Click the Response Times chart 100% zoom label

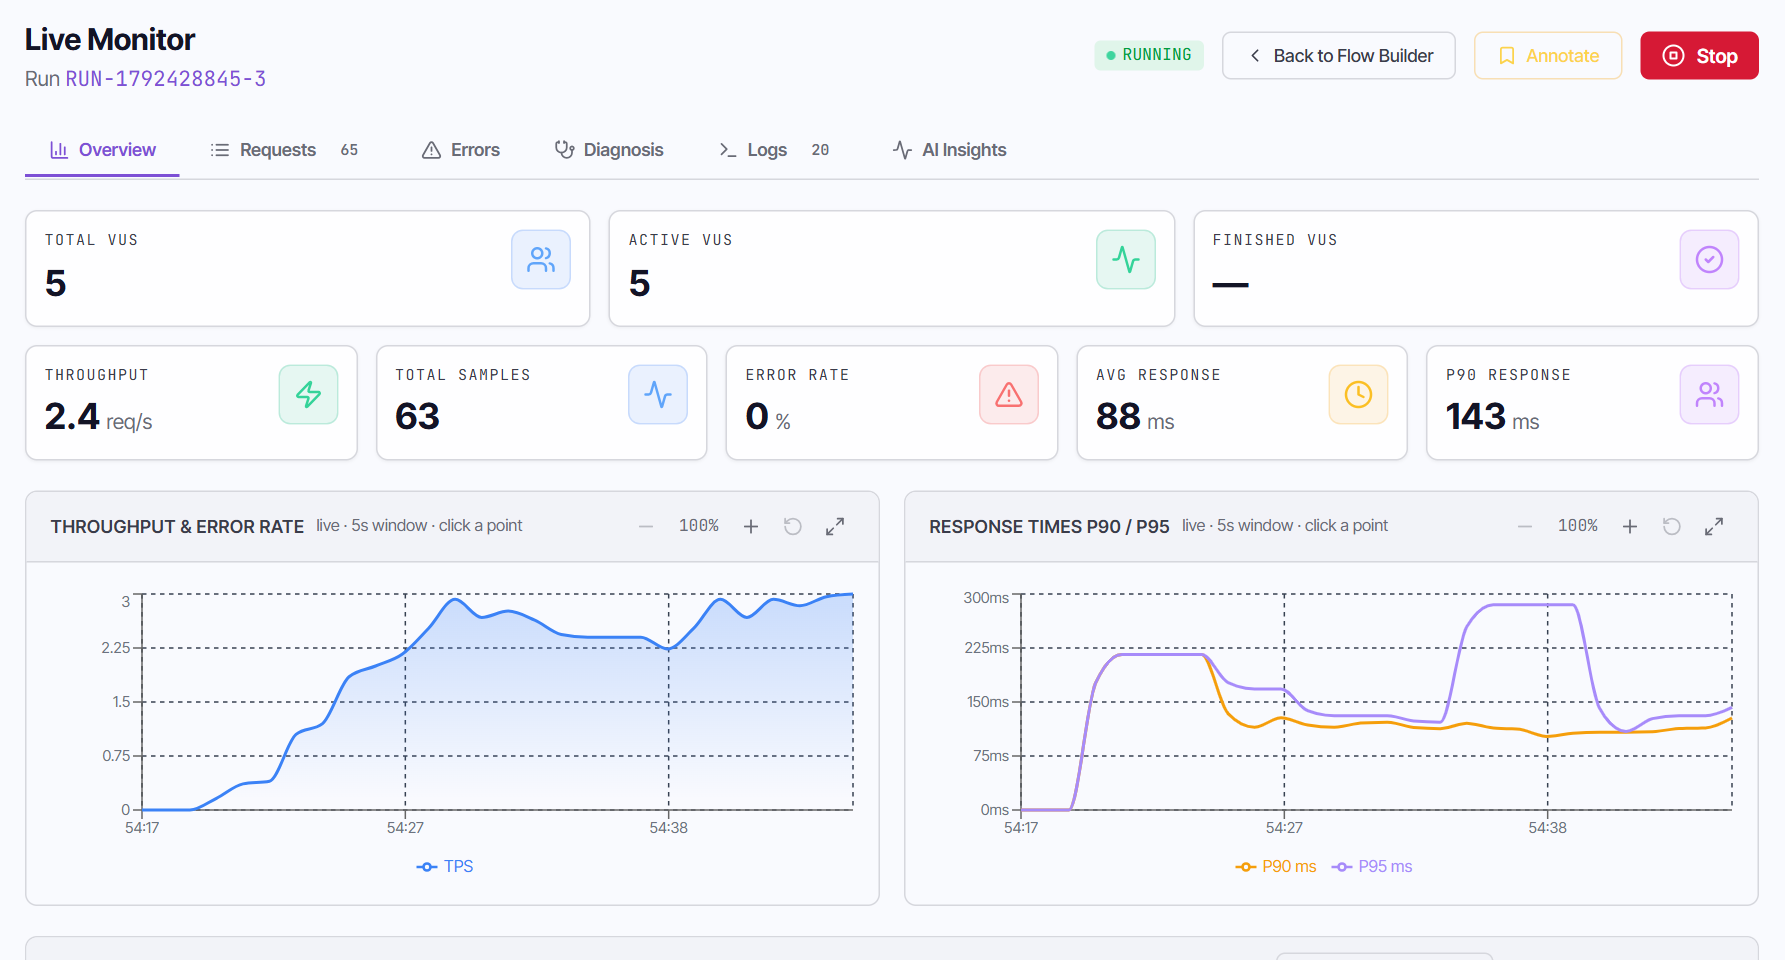click(x=1578, y=526)
